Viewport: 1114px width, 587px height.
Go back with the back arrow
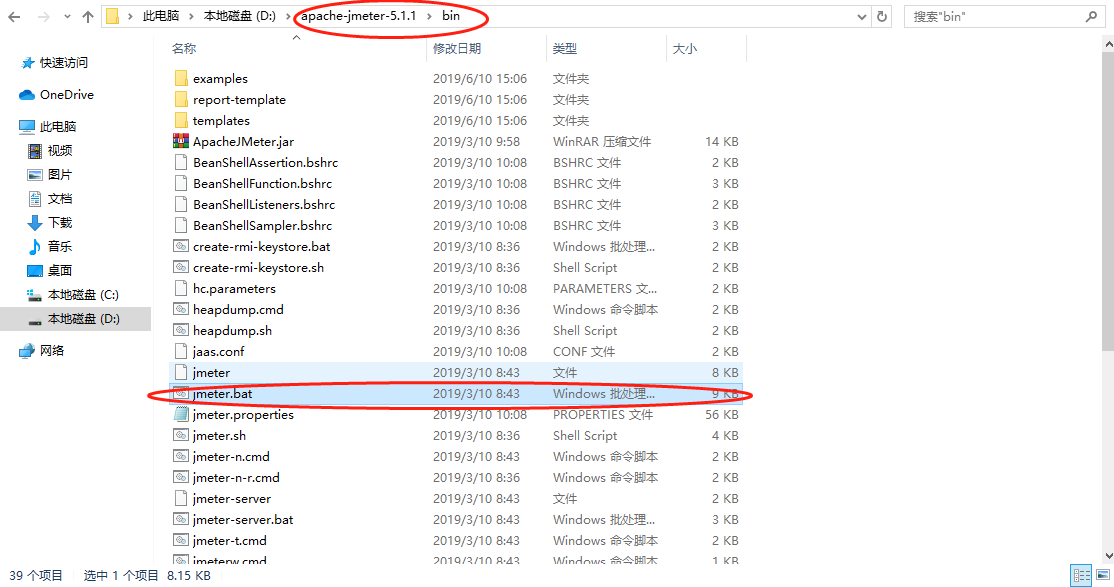tap(14, 16)
